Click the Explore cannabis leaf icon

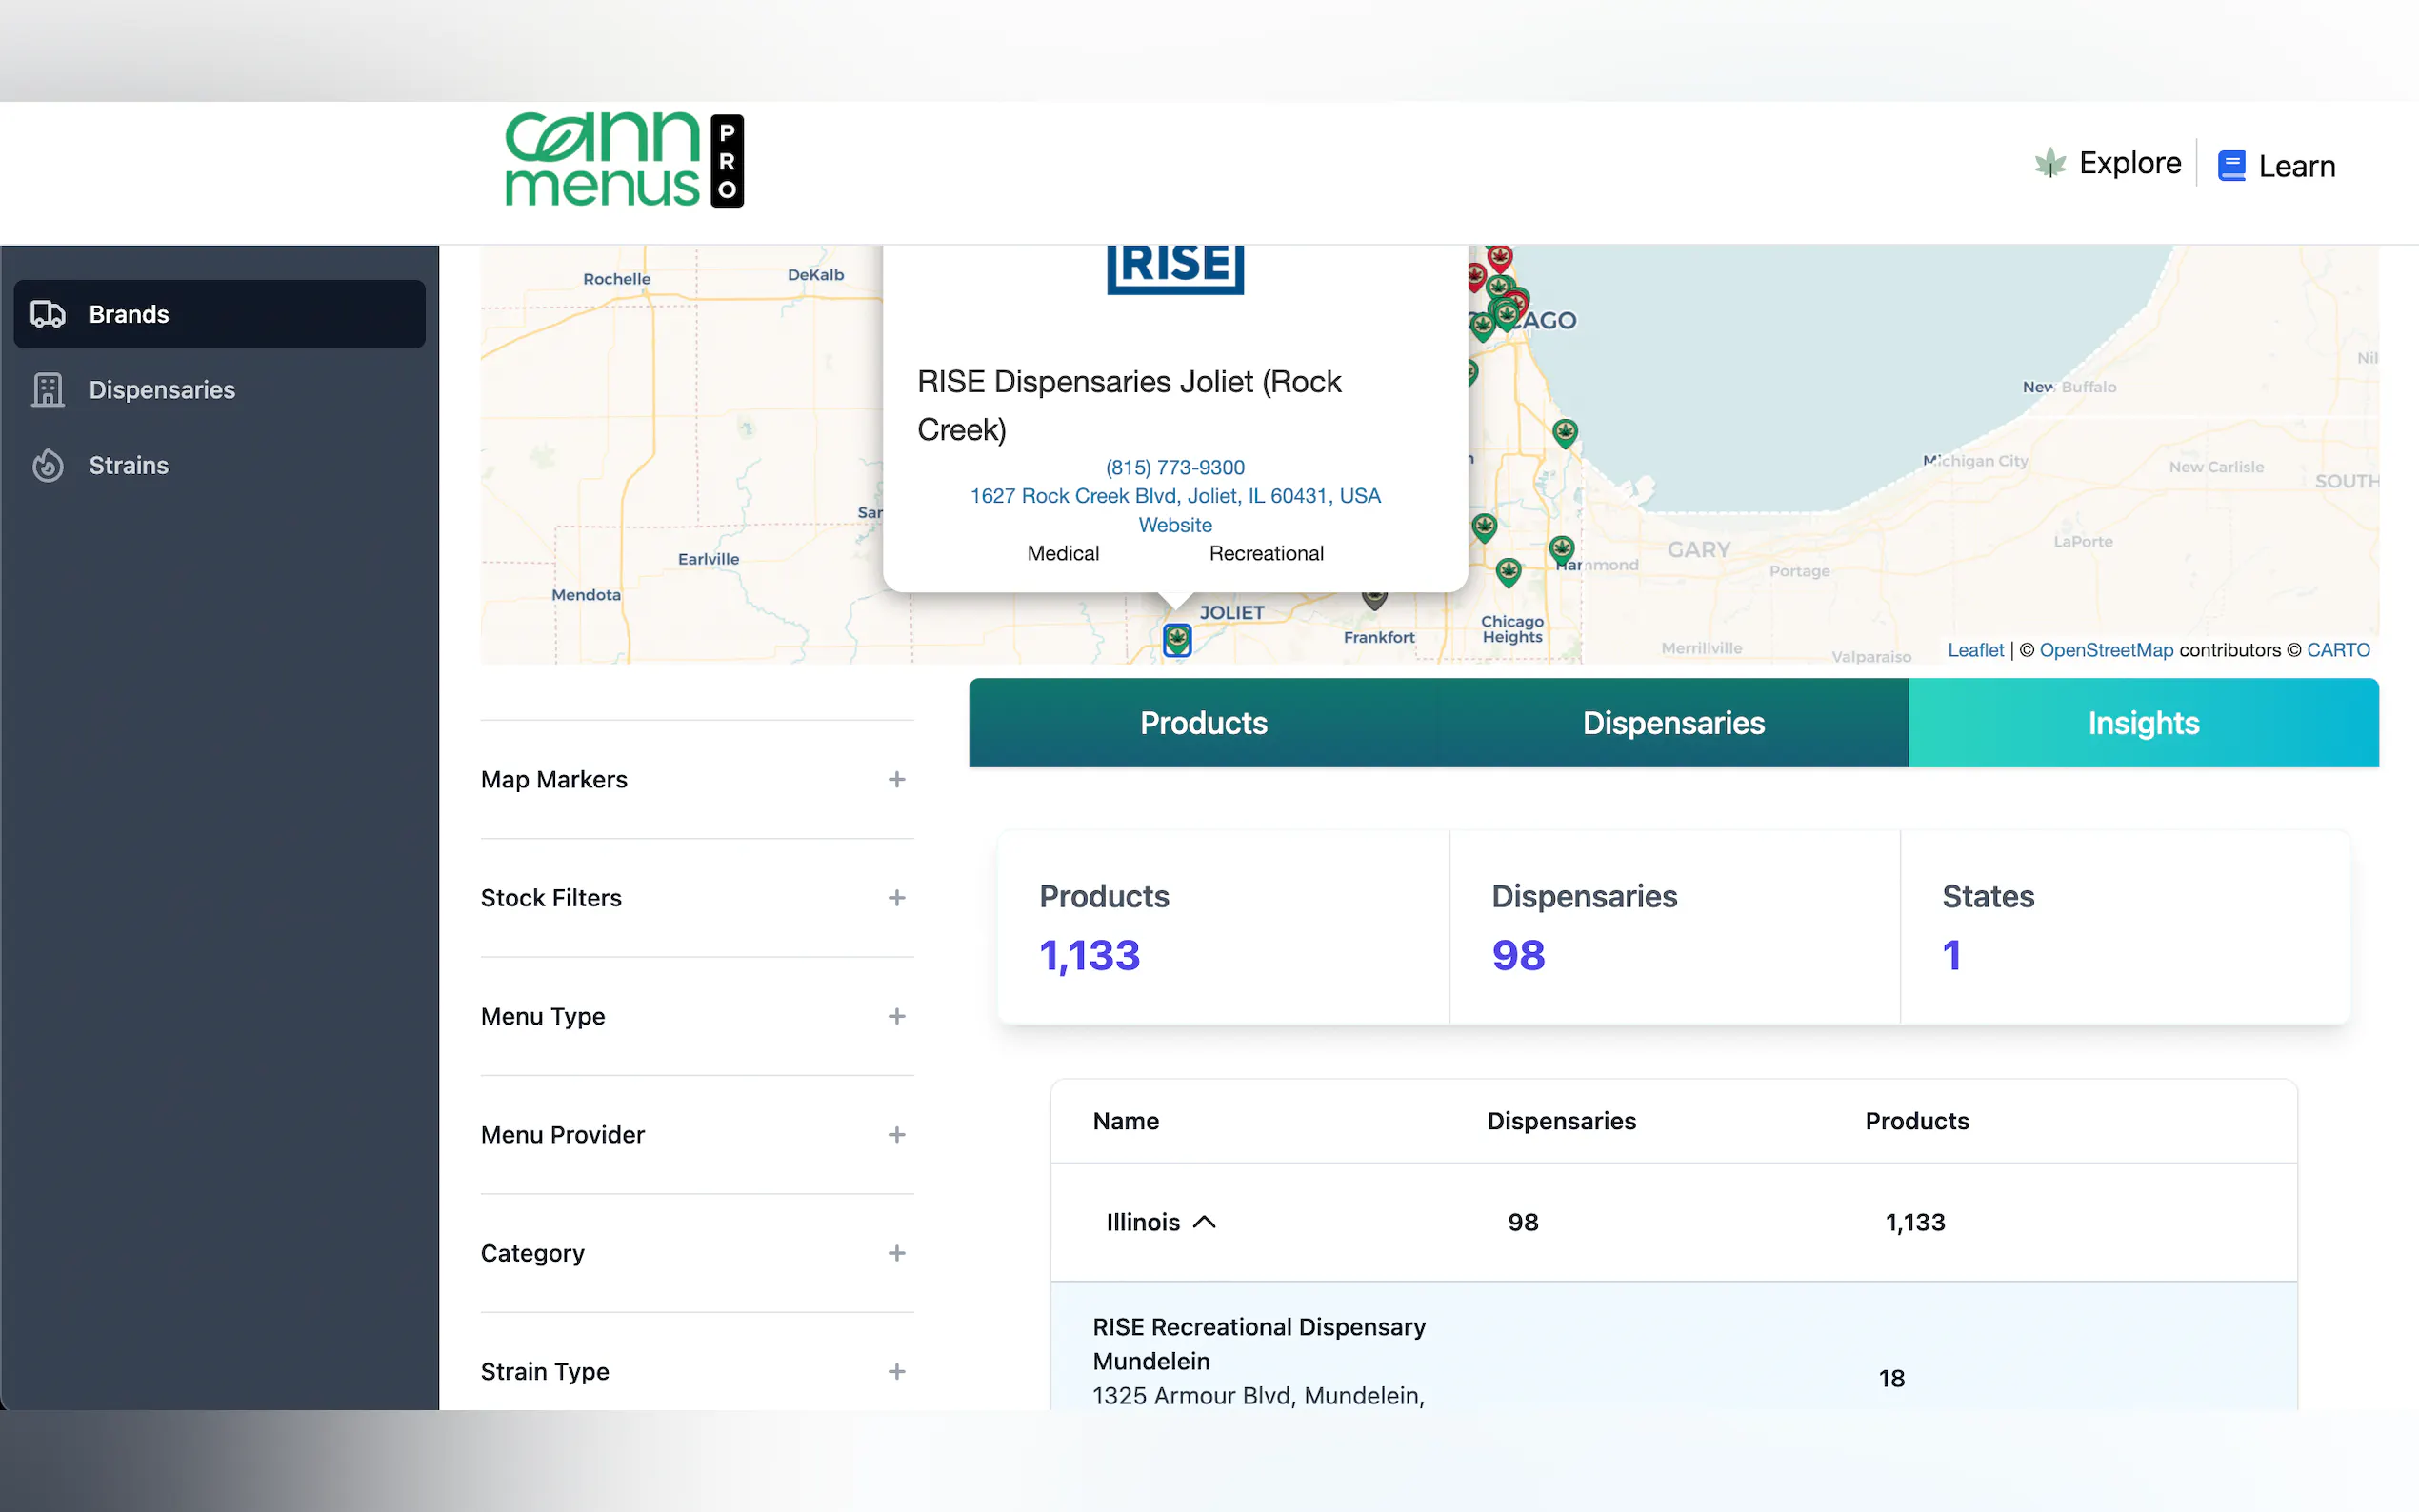pyautogui.click(x=2049, y=163)
